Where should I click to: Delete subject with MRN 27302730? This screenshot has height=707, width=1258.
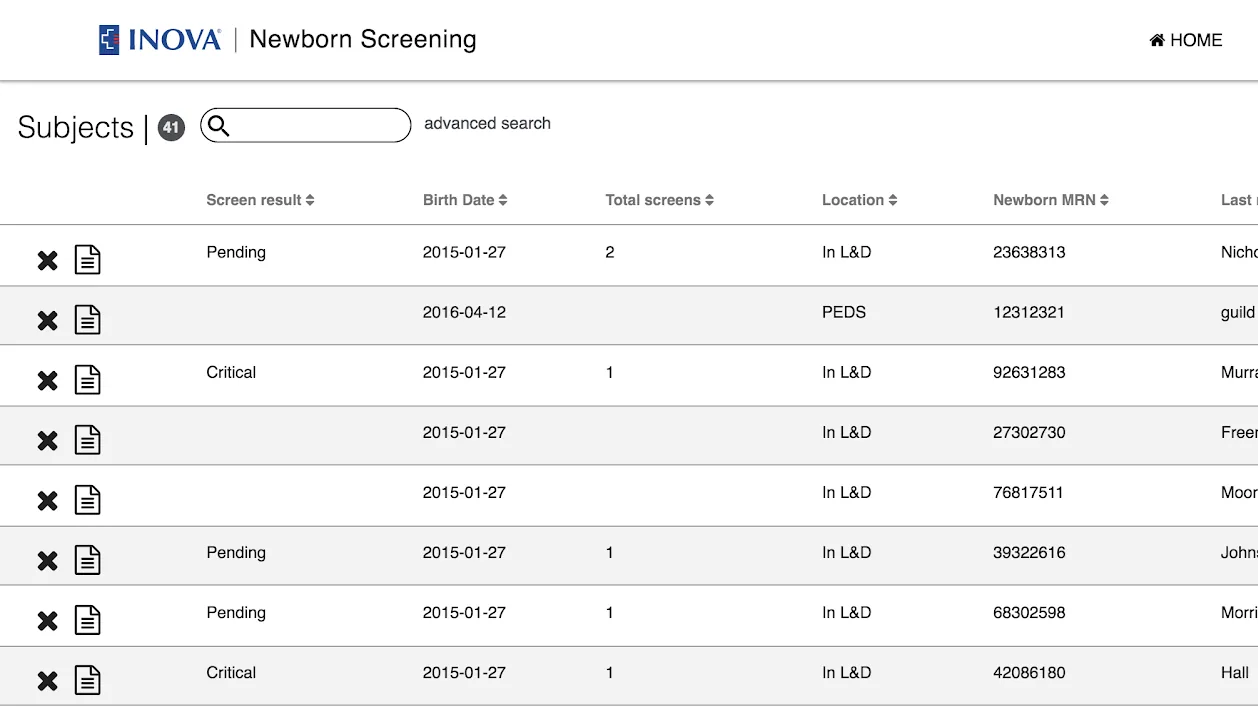pos(47,441)
